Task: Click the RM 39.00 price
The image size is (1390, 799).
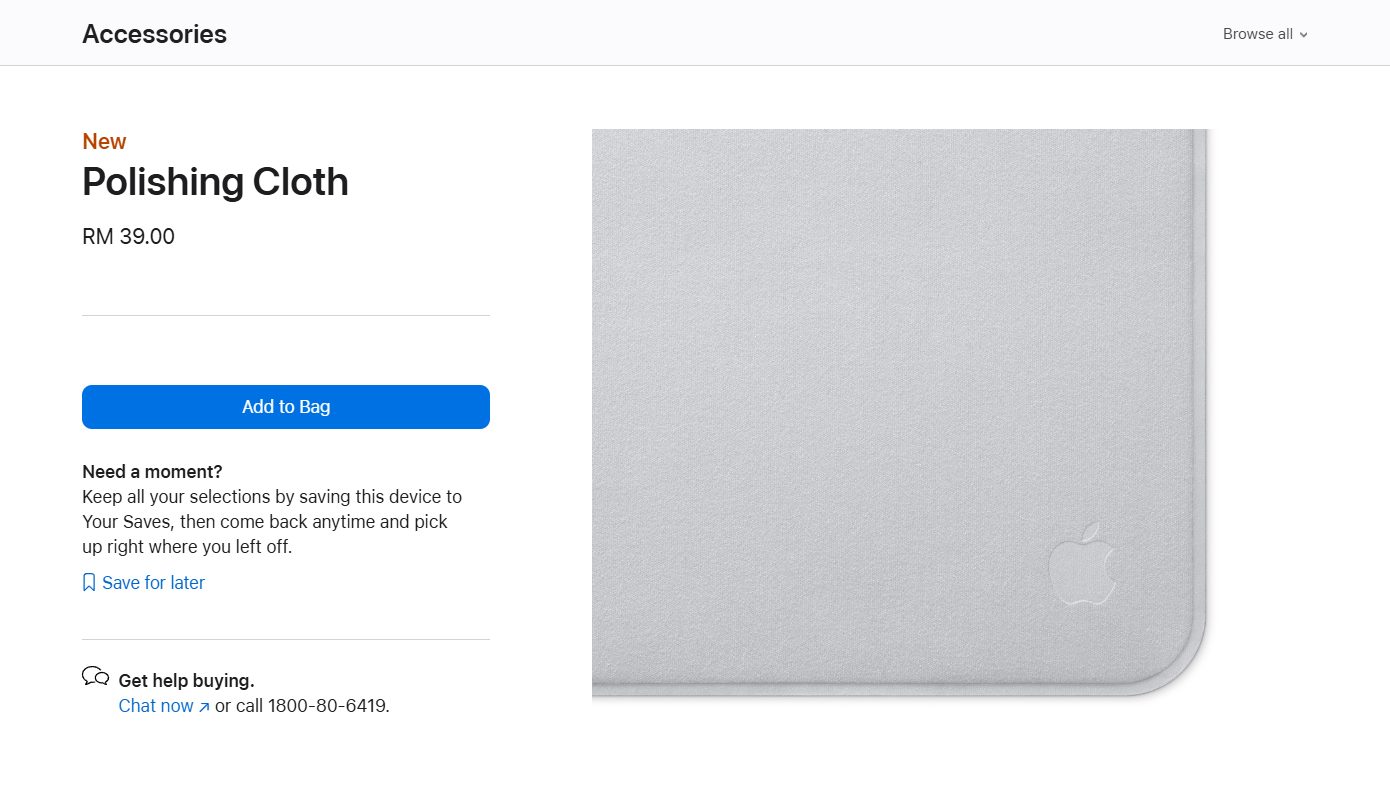Action: (x=128, y=237)
